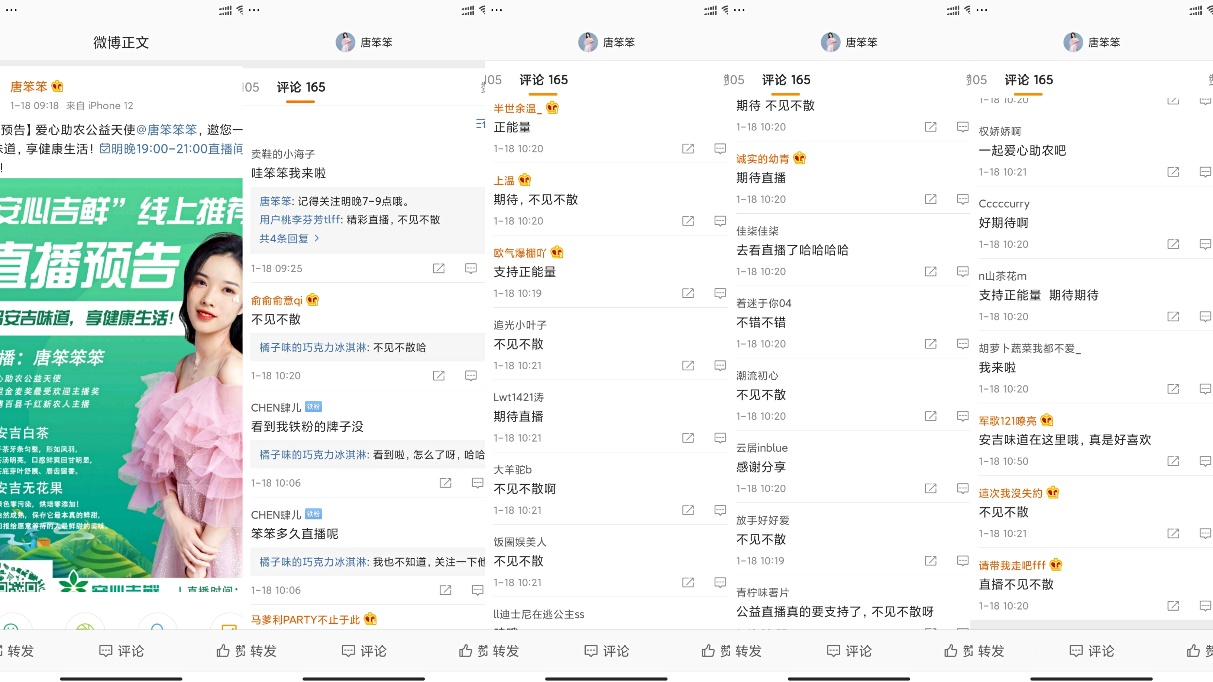Tap repost icon on Cccccurry's comment

[1174, 244]
